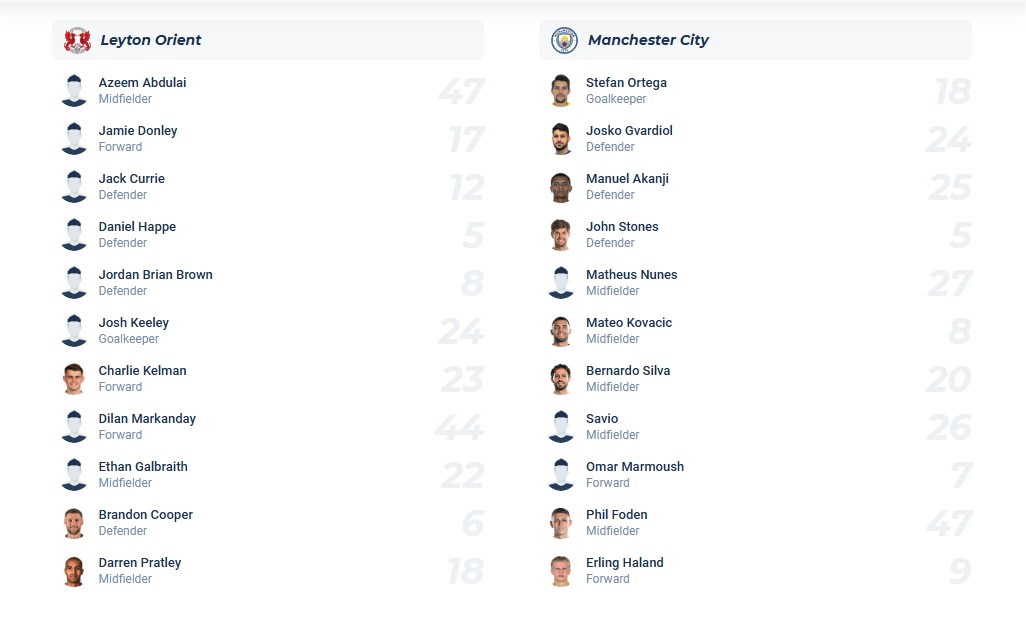
Task: Click Charlie Kelman's profile picture
Action: click(74, 378)
